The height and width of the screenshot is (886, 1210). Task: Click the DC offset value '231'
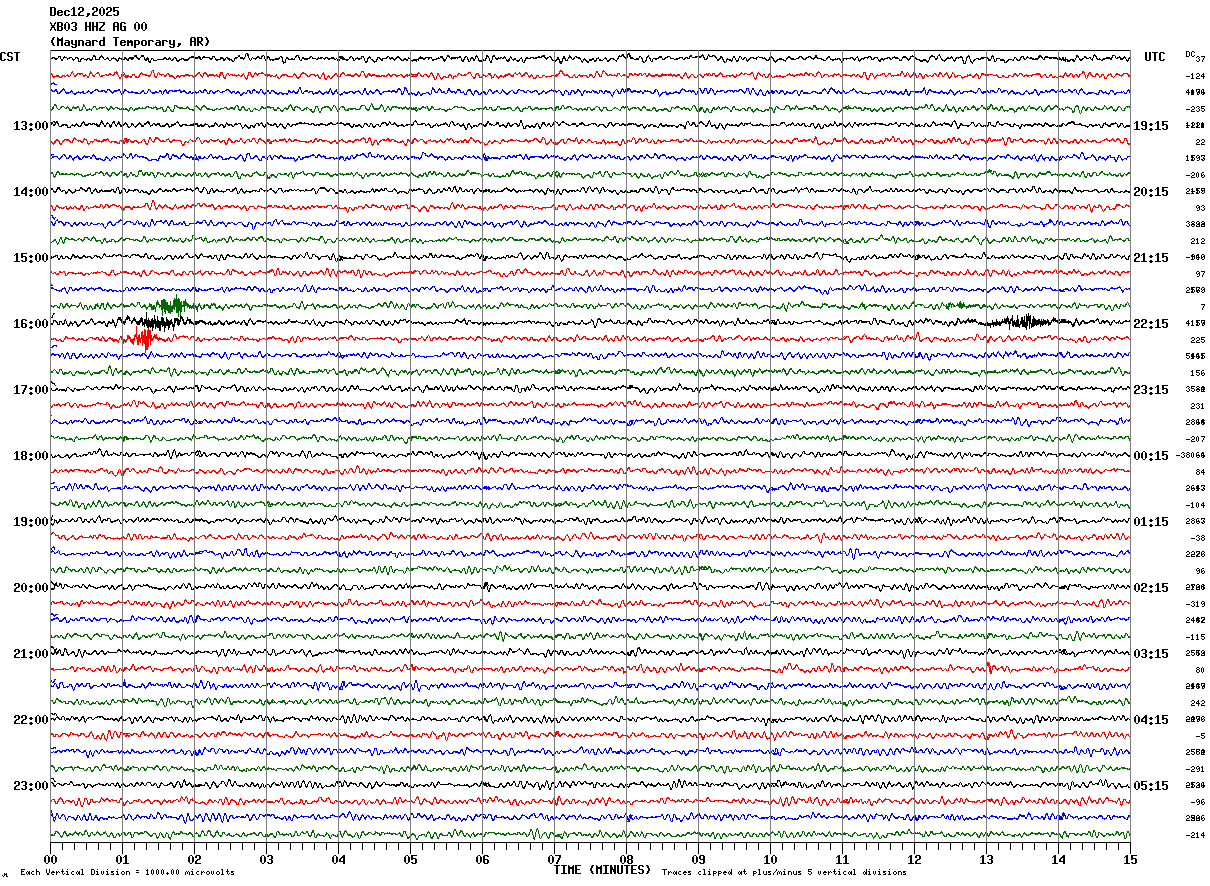(1197, 406)
